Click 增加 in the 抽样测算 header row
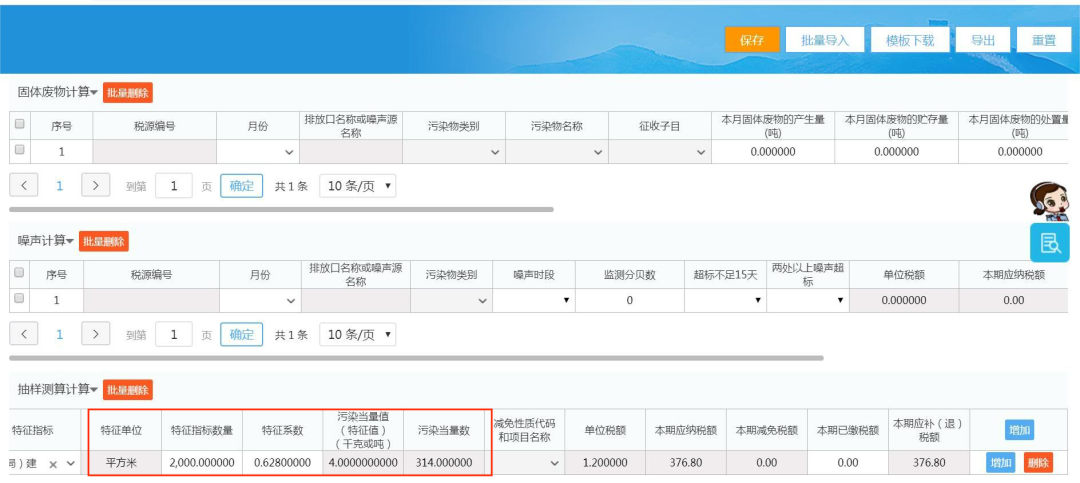 [x=1019, y=429]
